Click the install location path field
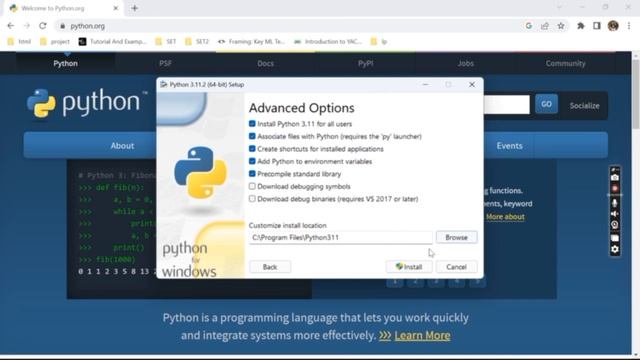Image resolution: width=640 pixels, height=360 pixels. point(340,237)
